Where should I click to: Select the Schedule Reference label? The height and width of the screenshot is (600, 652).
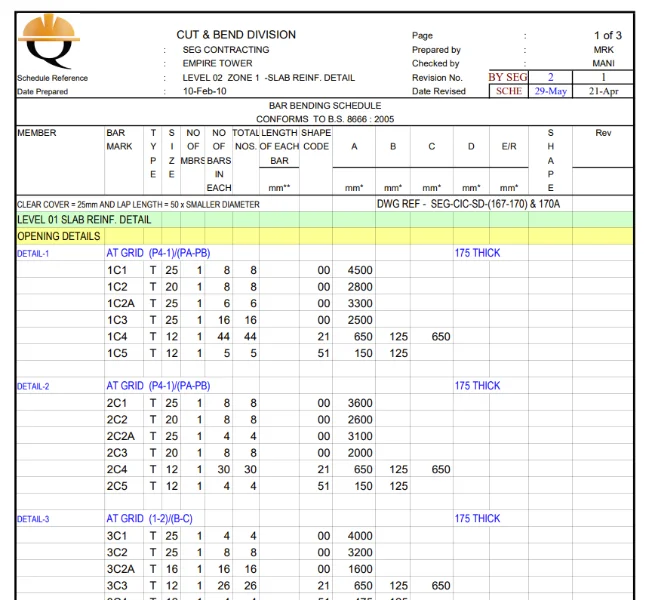52,78
